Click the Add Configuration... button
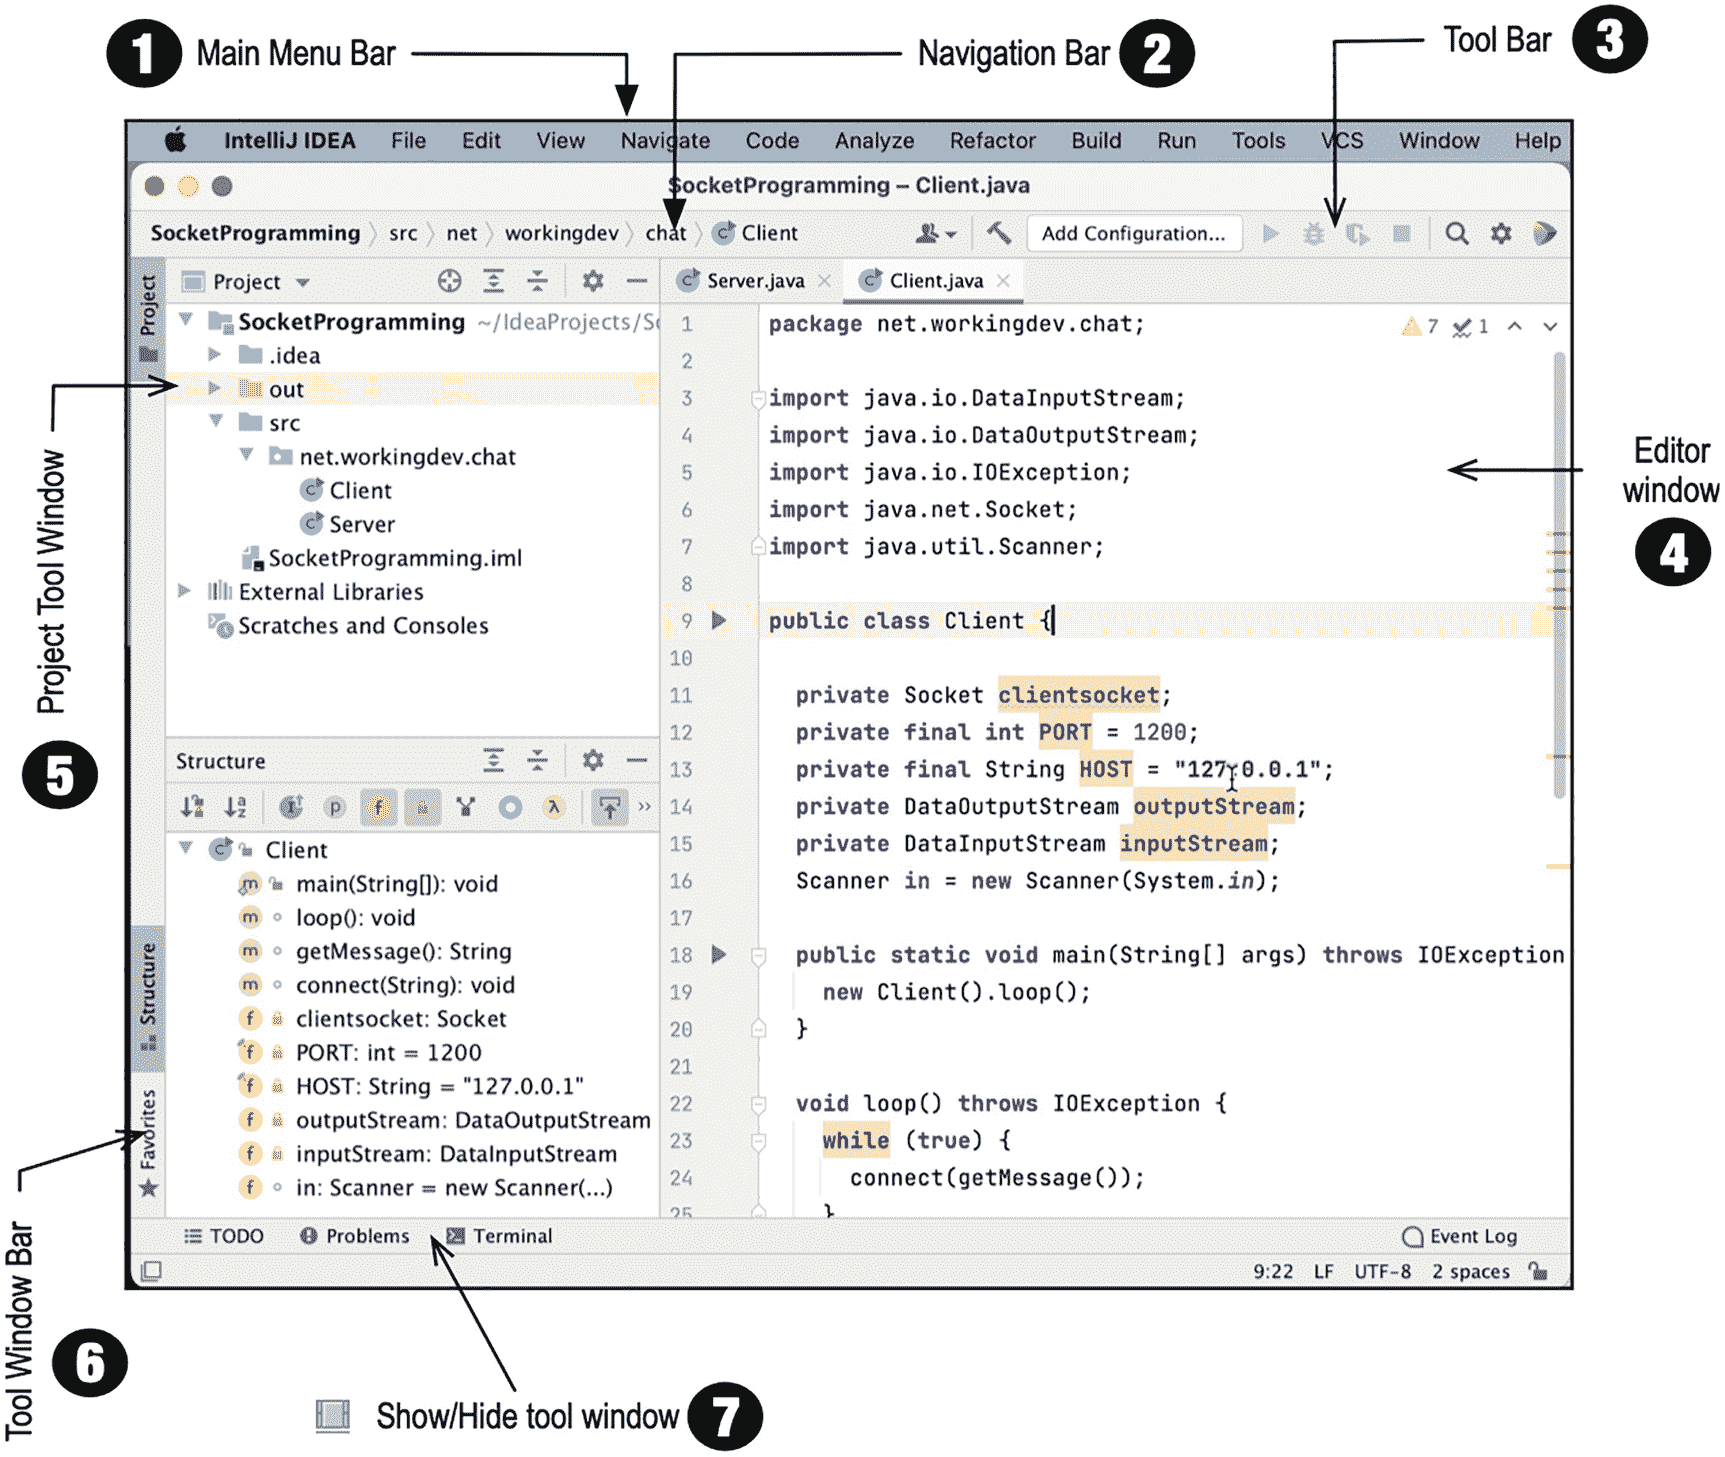The image size is (1725, 1457). 1134,233
